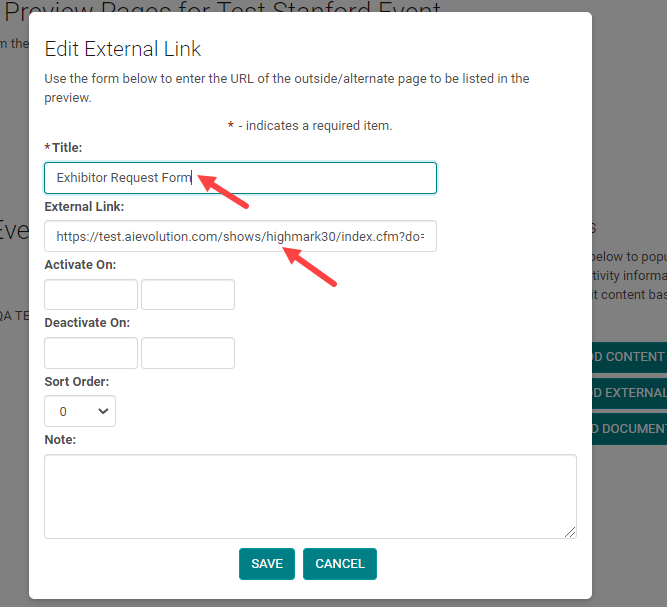This screenshot has height=607, width=667.
Task: Click inside the Note text area
Action: [x=310, y=497]
